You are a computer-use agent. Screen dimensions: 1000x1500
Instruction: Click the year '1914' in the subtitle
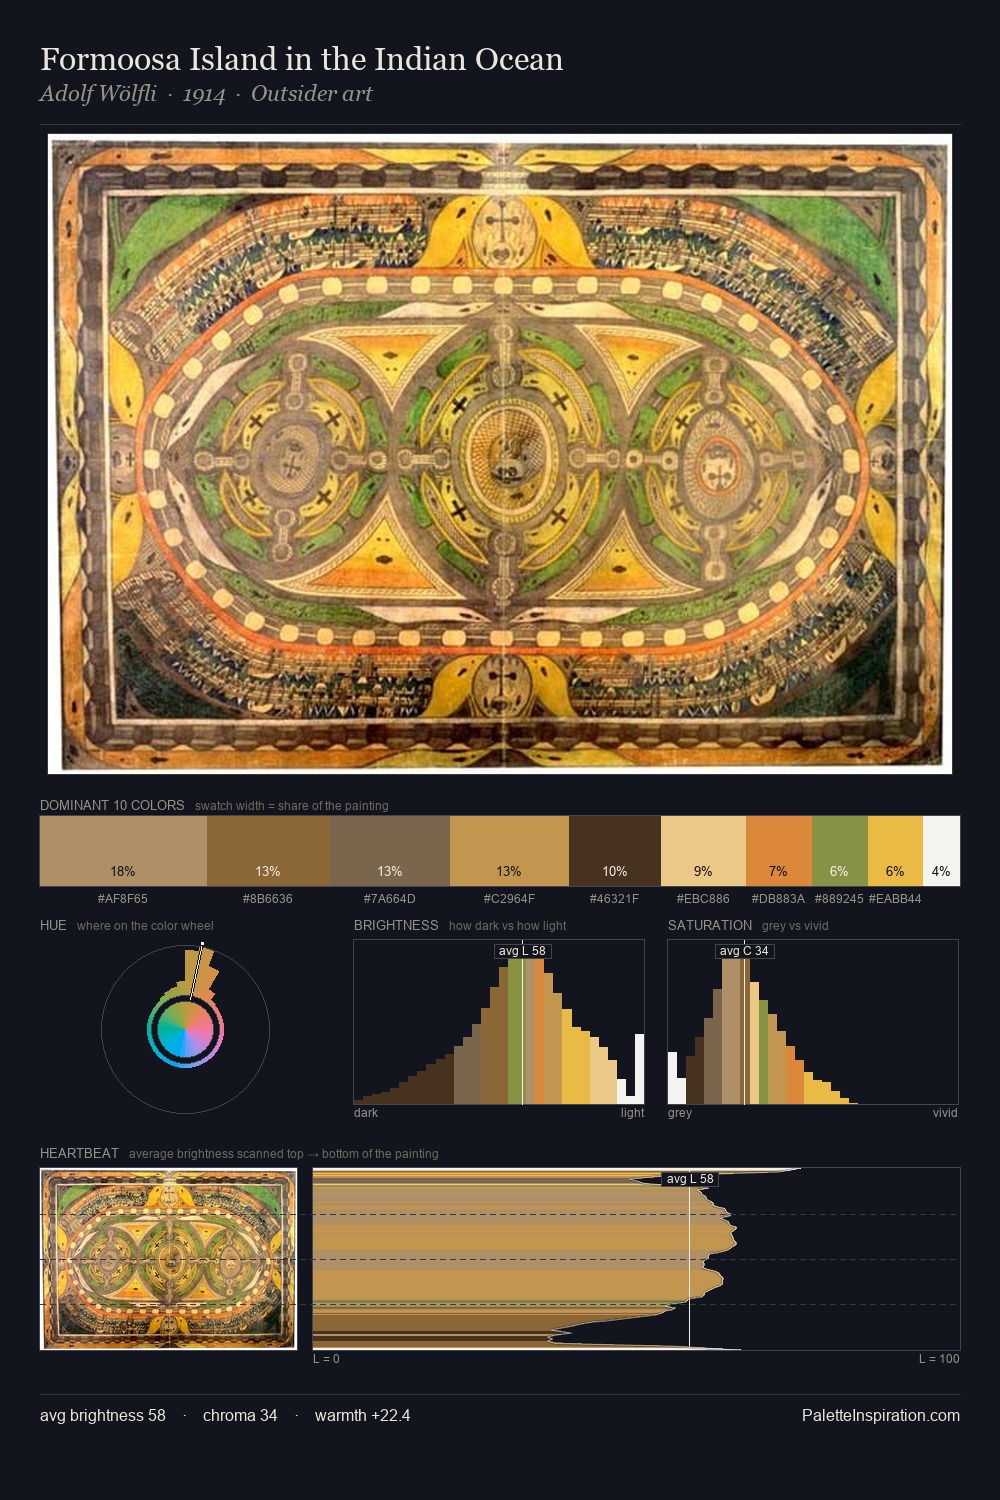(204, 95)
